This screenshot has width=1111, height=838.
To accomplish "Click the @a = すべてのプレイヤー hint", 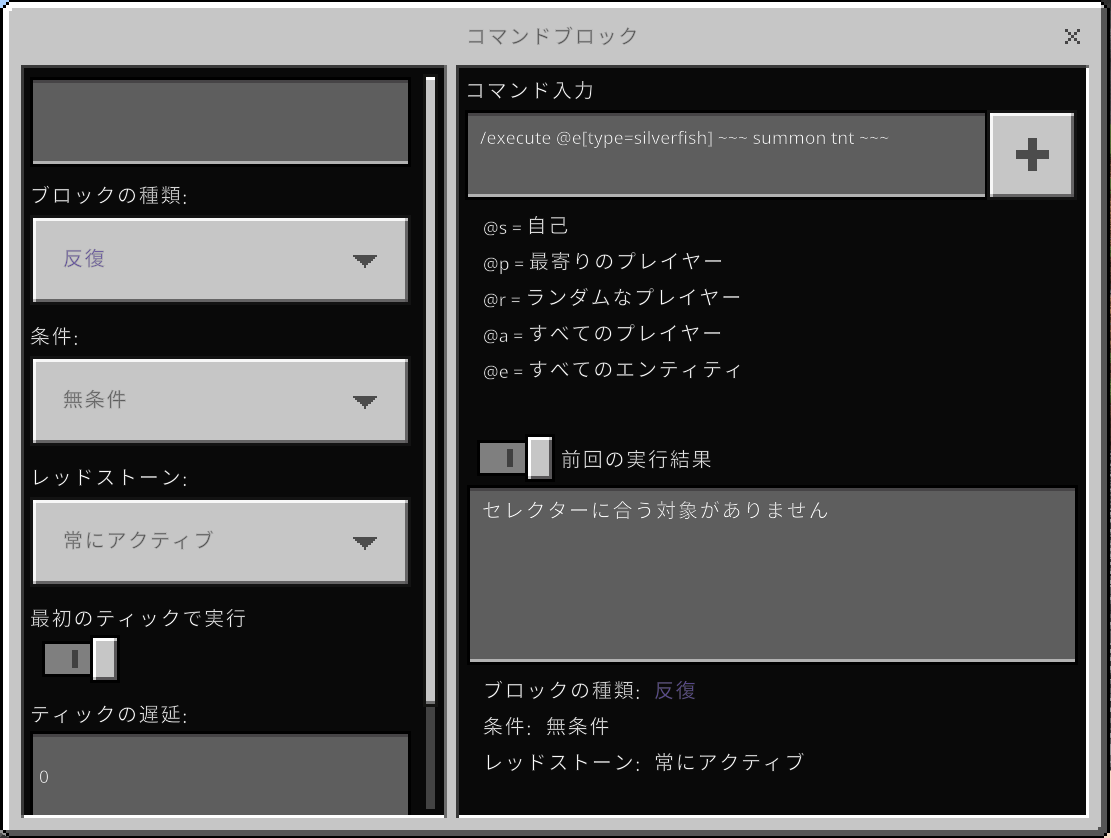I will (x=603, y=334).
